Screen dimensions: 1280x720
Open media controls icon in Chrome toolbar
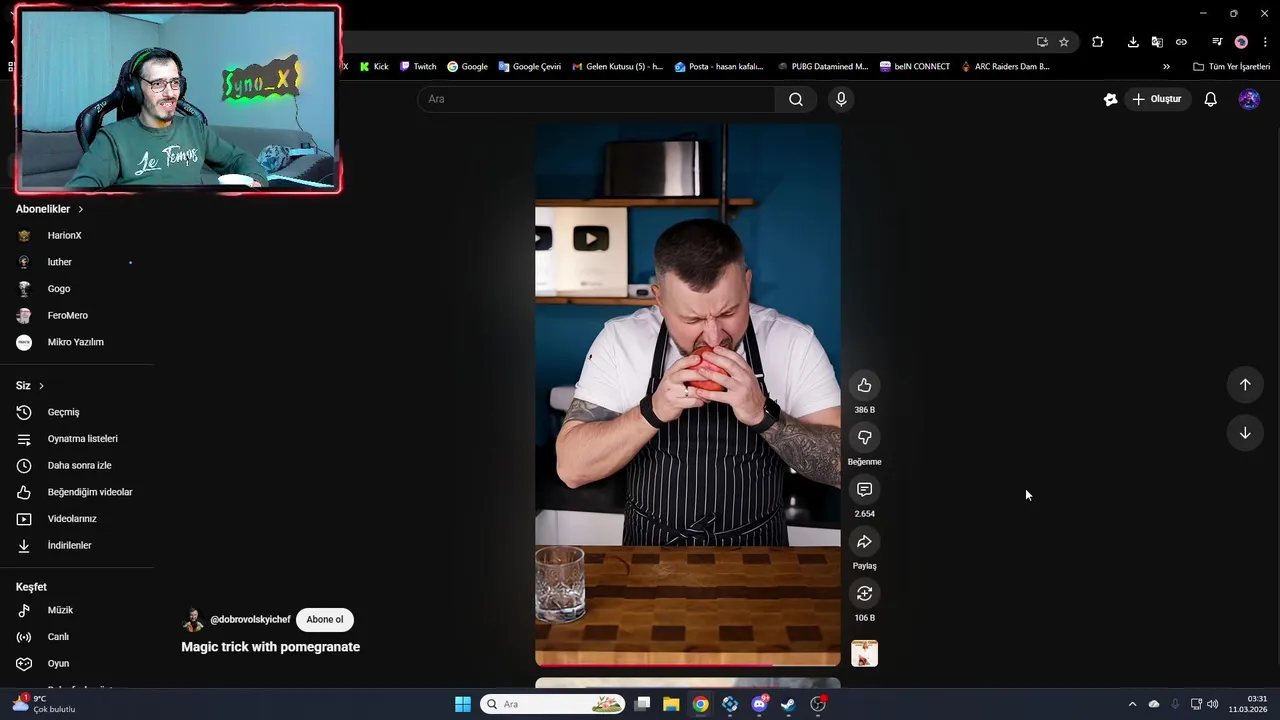click(x=1217, y=42)
